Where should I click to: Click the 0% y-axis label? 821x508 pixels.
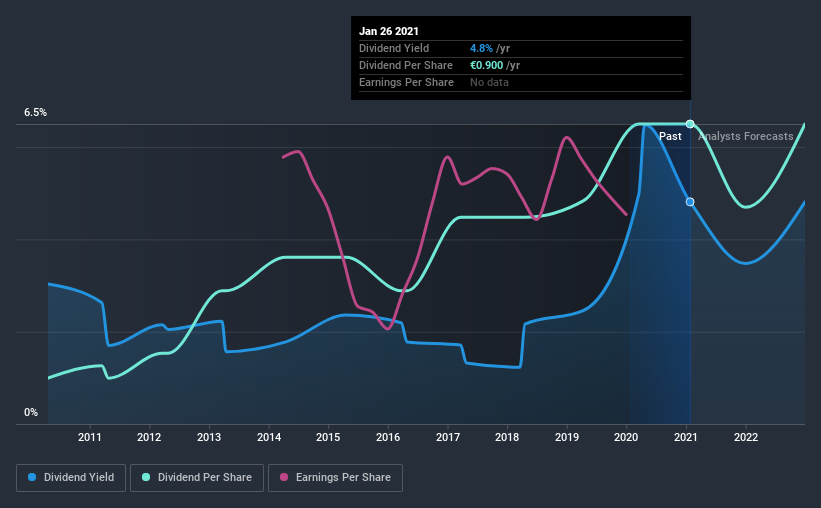pyautogui.click(x=31, y=413)
